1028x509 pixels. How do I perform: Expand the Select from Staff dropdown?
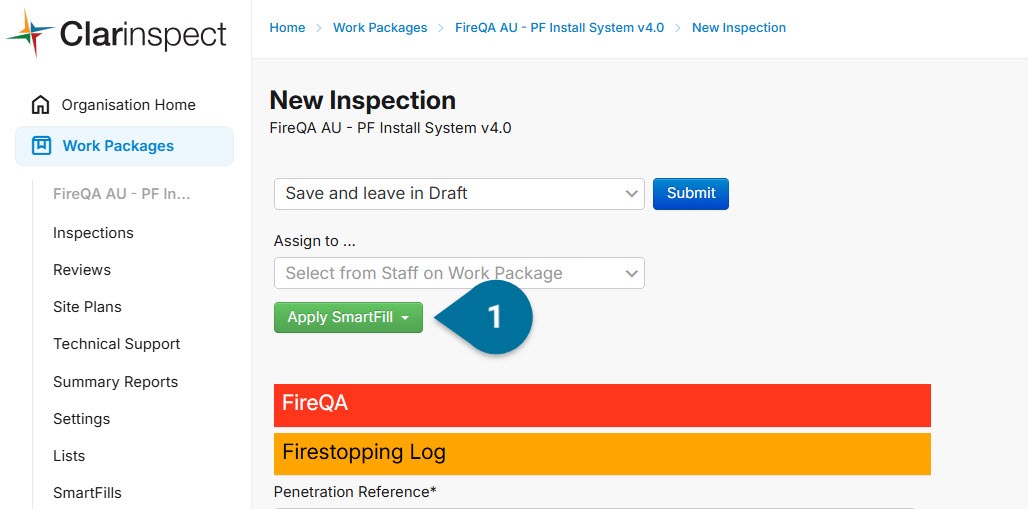click(x=459, y=273)
